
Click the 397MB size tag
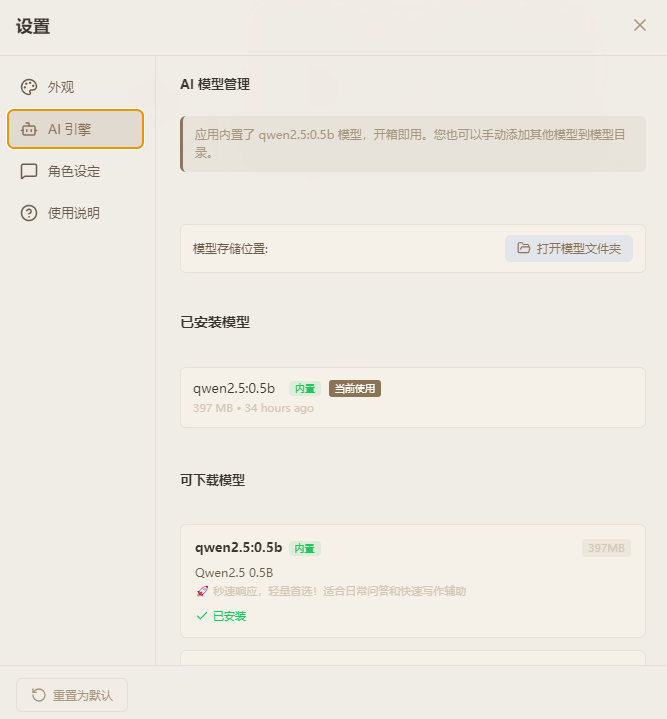pyautogui.click(x=606, y=548)
